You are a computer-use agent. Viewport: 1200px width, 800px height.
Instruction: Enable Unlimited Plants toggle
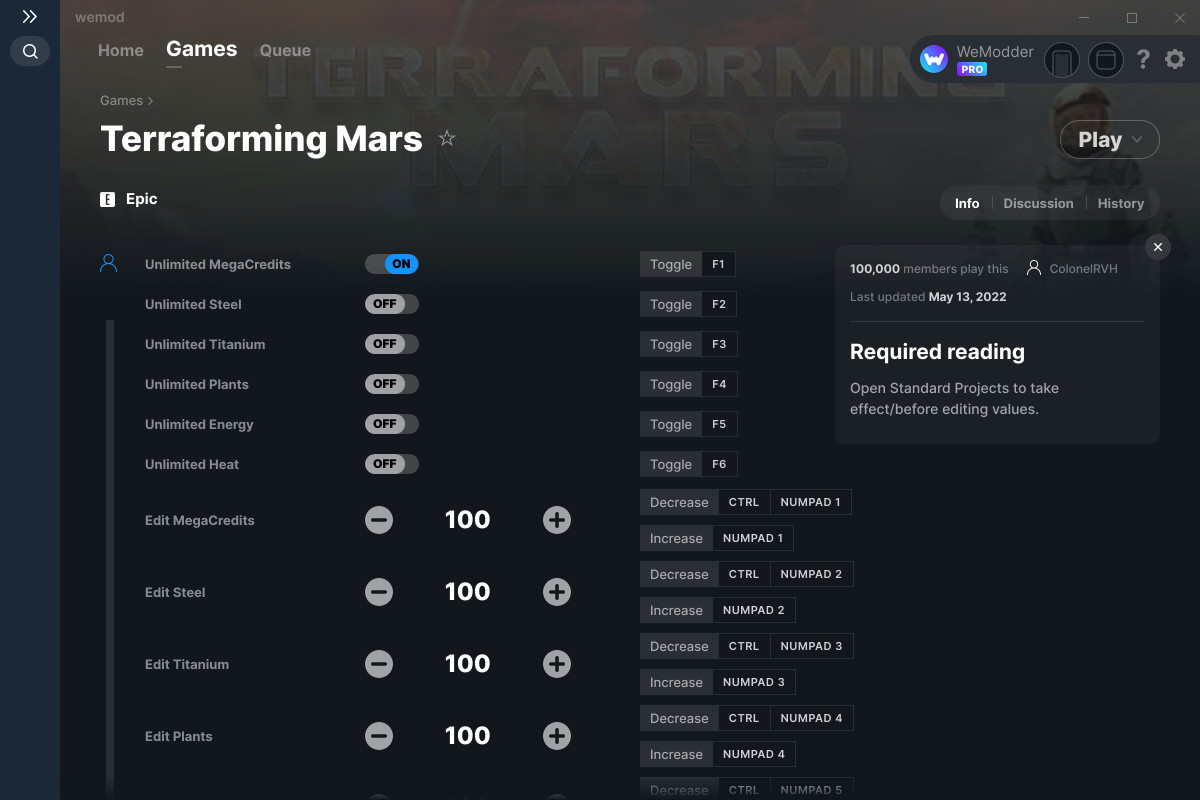click(392, 384)
